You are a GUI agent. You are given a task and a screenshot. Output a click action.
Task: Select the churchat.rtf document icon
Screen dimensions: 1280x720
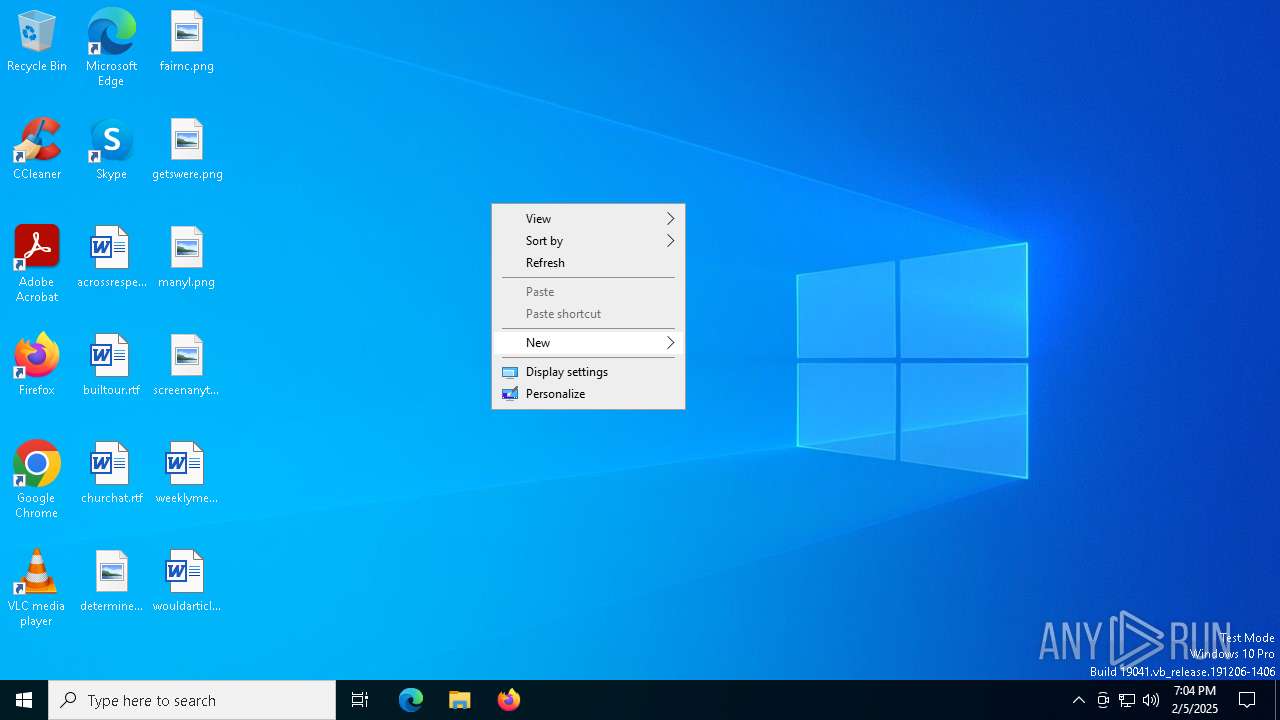(x=111, y=474)
